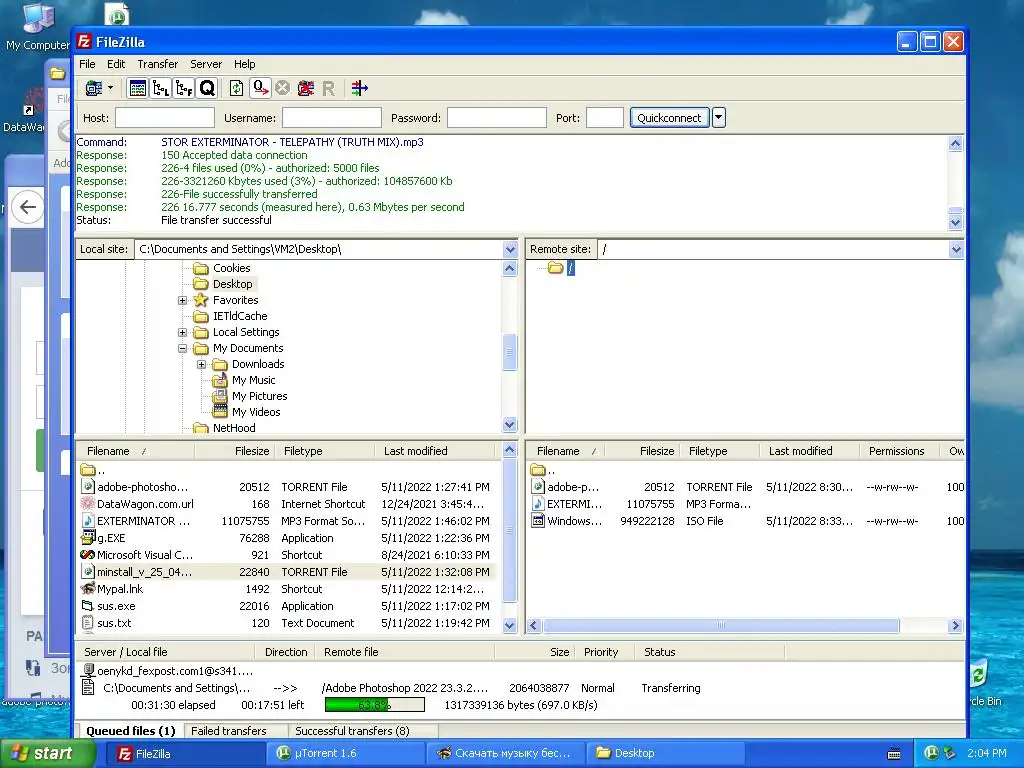This screenshot has width=1024, height=768.
Task: Toggle processing of the transfer queue
Action: pos(261,88)
